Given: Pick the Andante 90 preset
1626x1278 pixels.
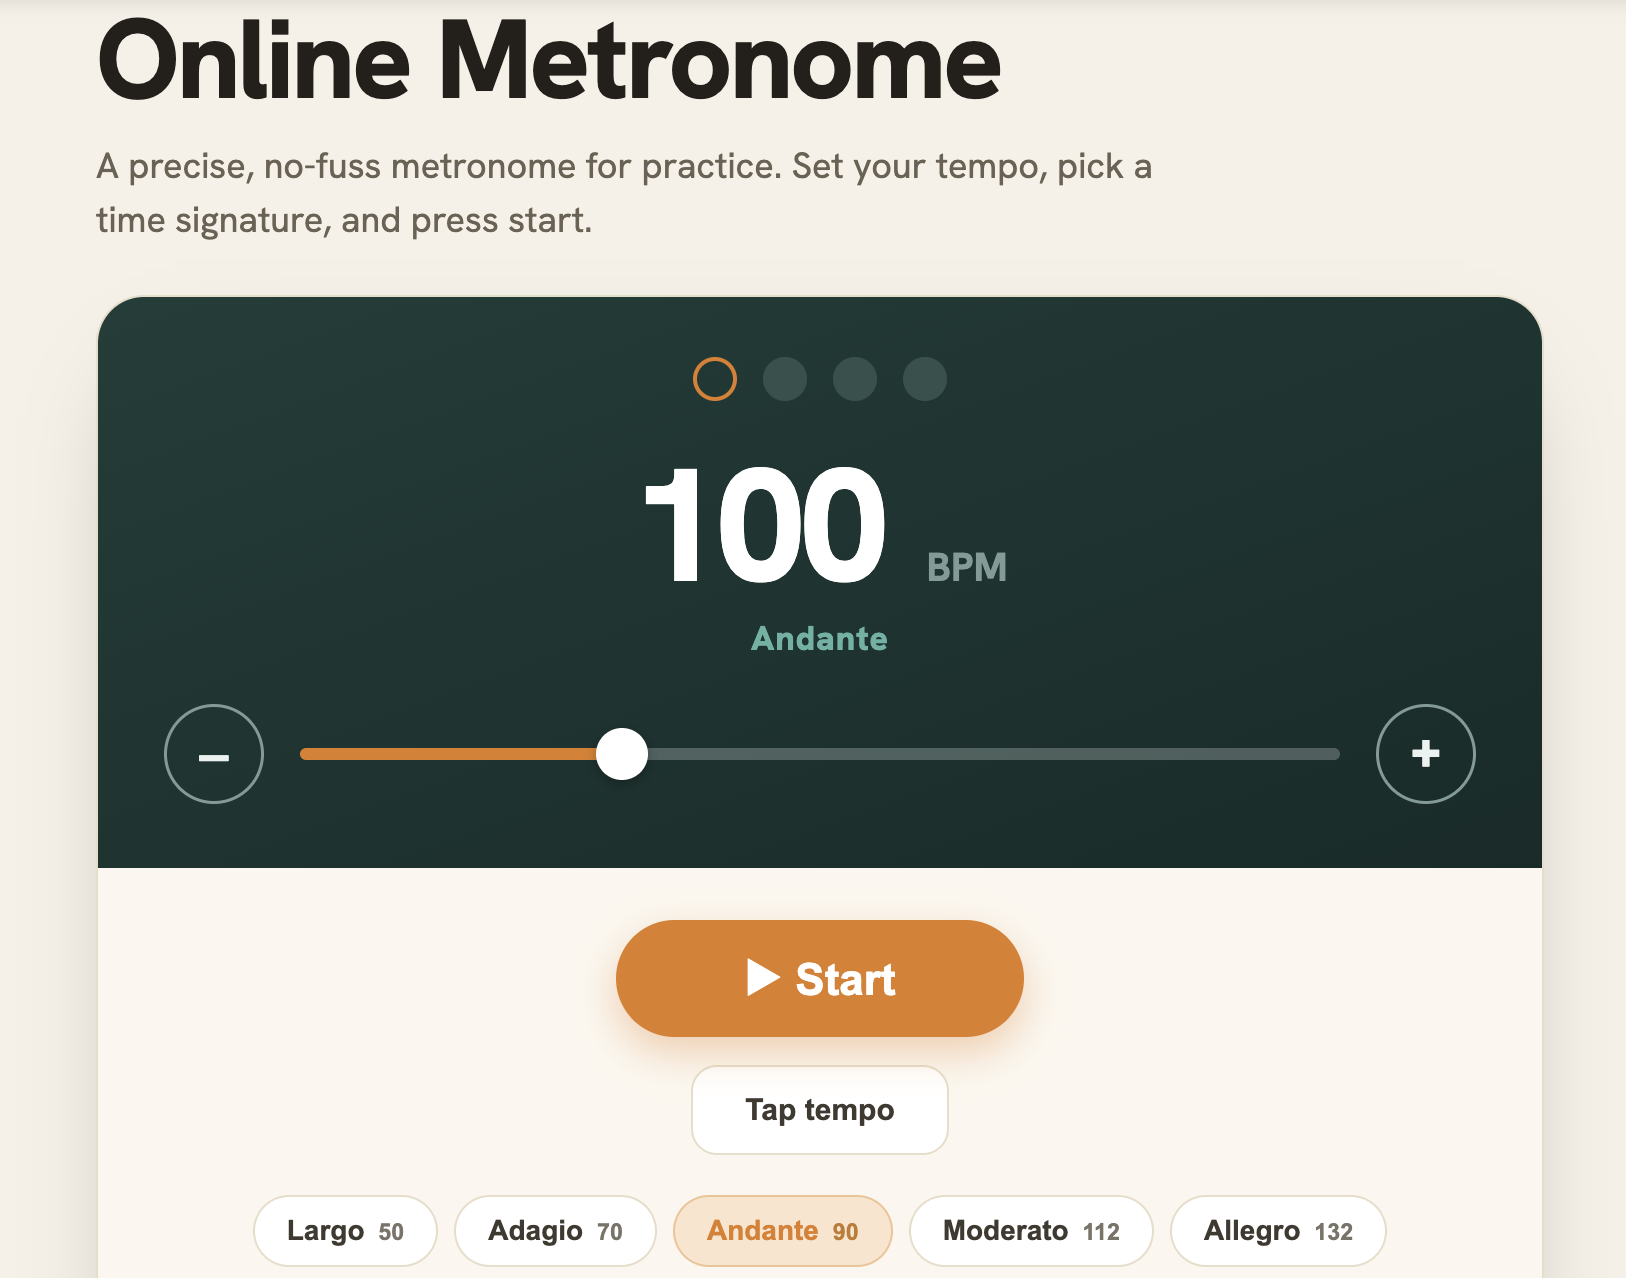Looking at the screenshot, I should pyautogui.click(x=783, y=1231).
